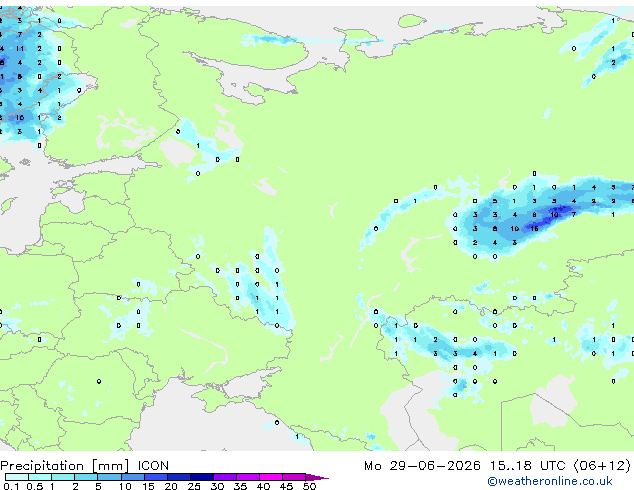Select the legend swatch between 20 and 25

[x=179, y=477]
